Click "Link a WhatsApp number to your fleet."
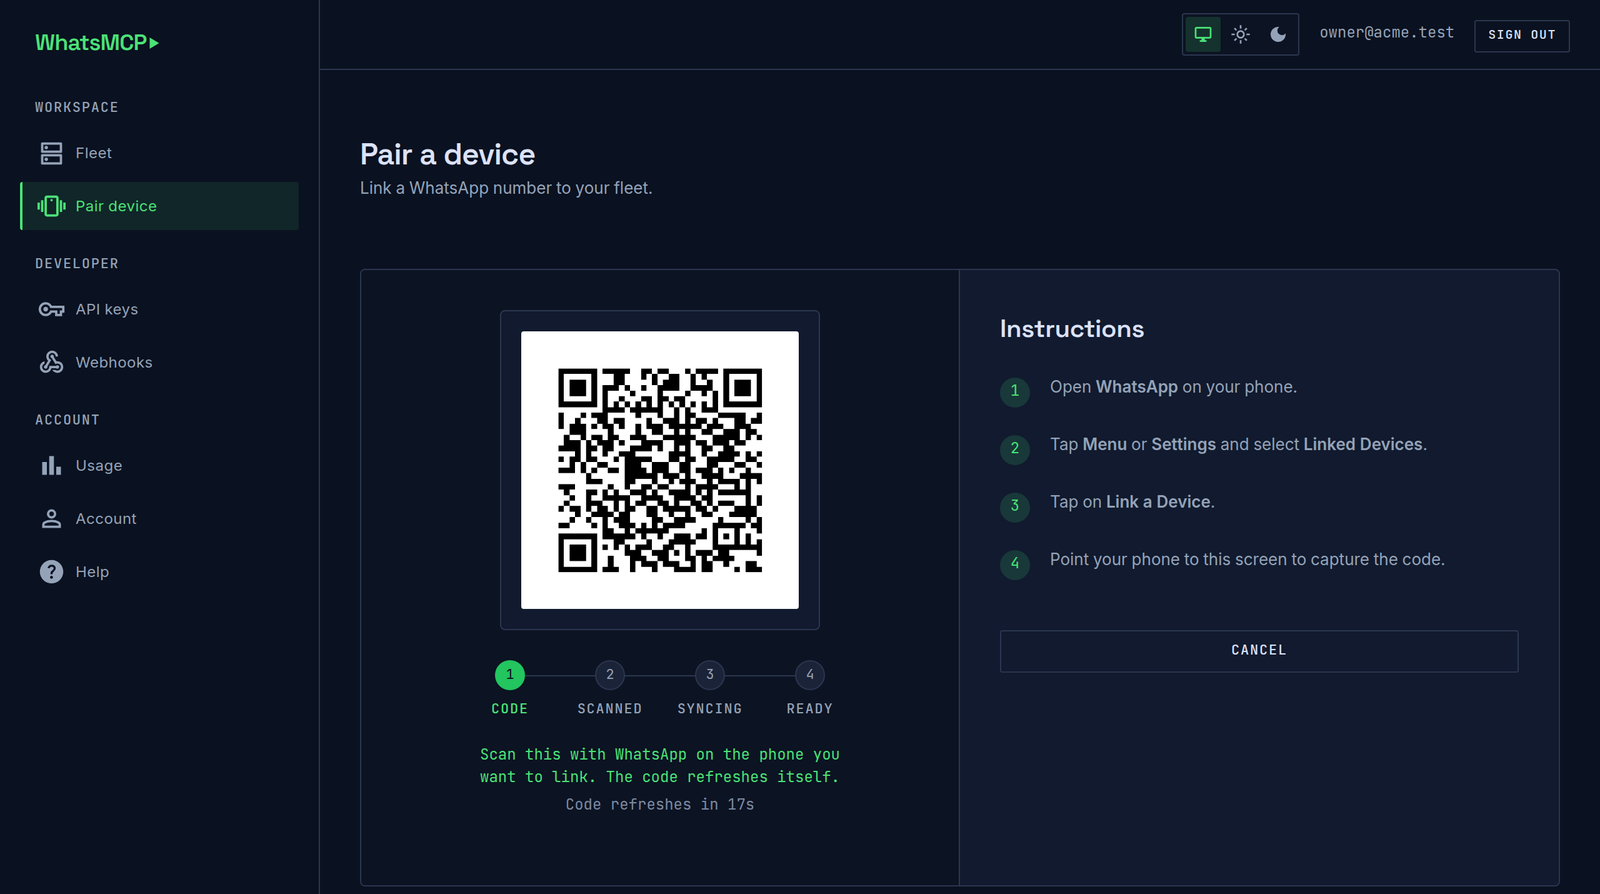 [506, 188]
